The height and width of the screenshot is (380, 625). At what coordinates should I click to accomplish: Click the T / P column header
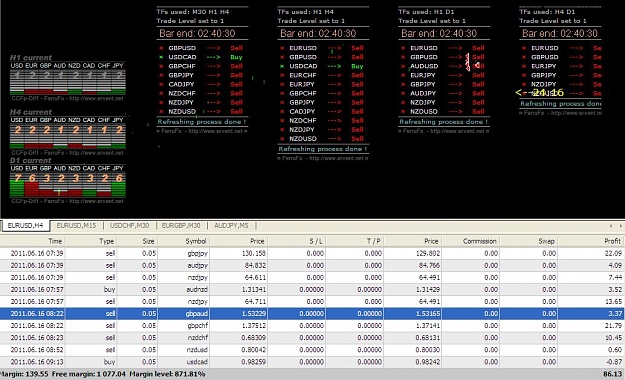355,241
